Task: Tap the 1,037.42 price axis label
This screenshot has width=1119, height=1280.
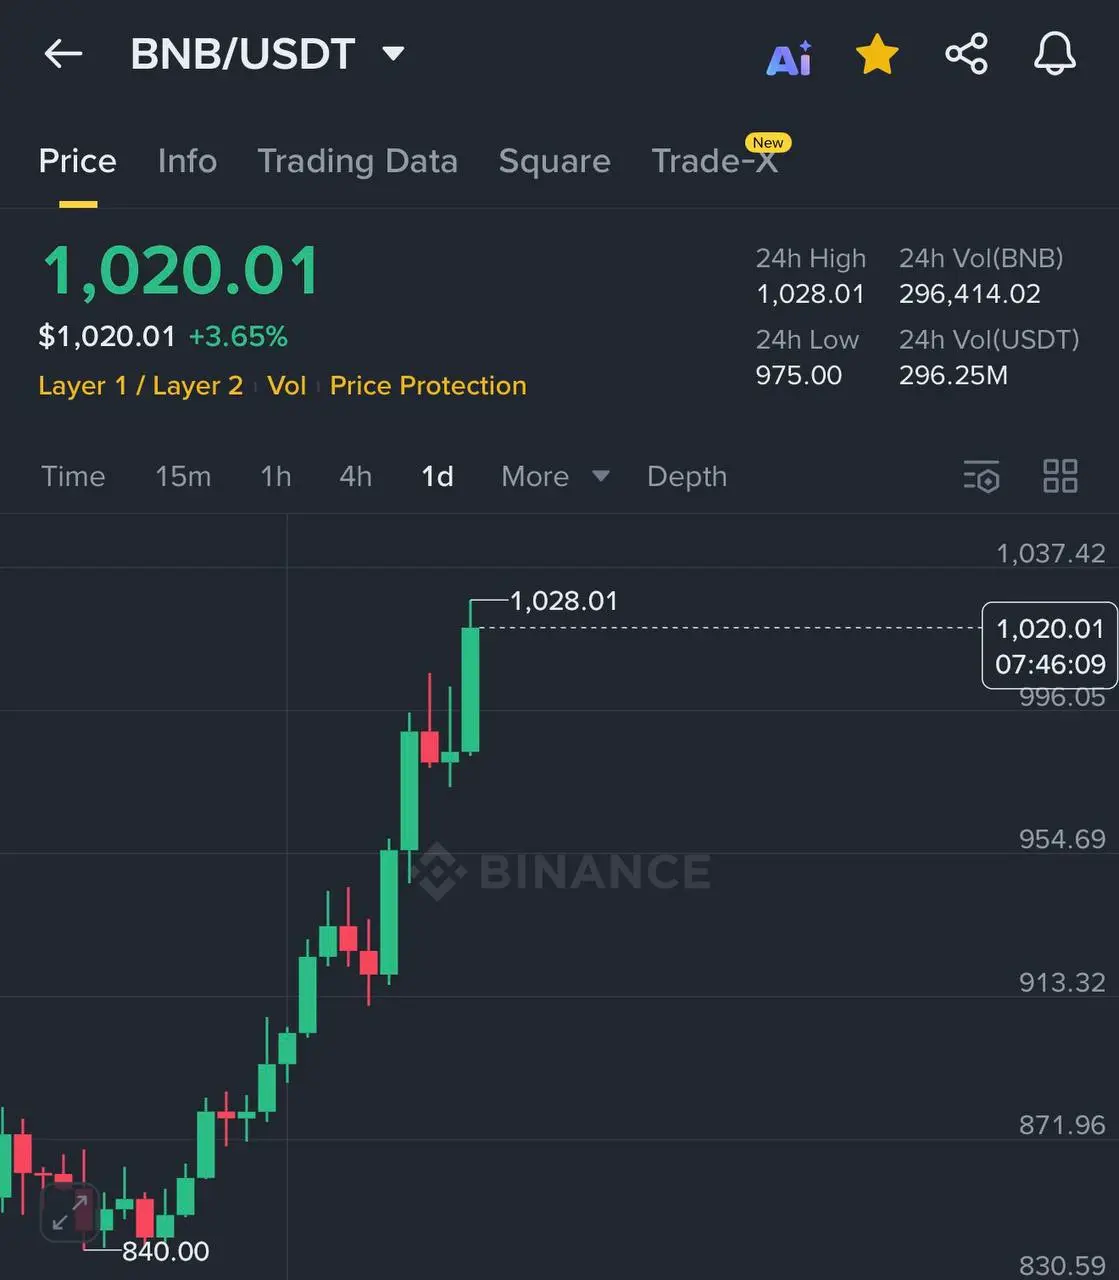Action: 1051,553
